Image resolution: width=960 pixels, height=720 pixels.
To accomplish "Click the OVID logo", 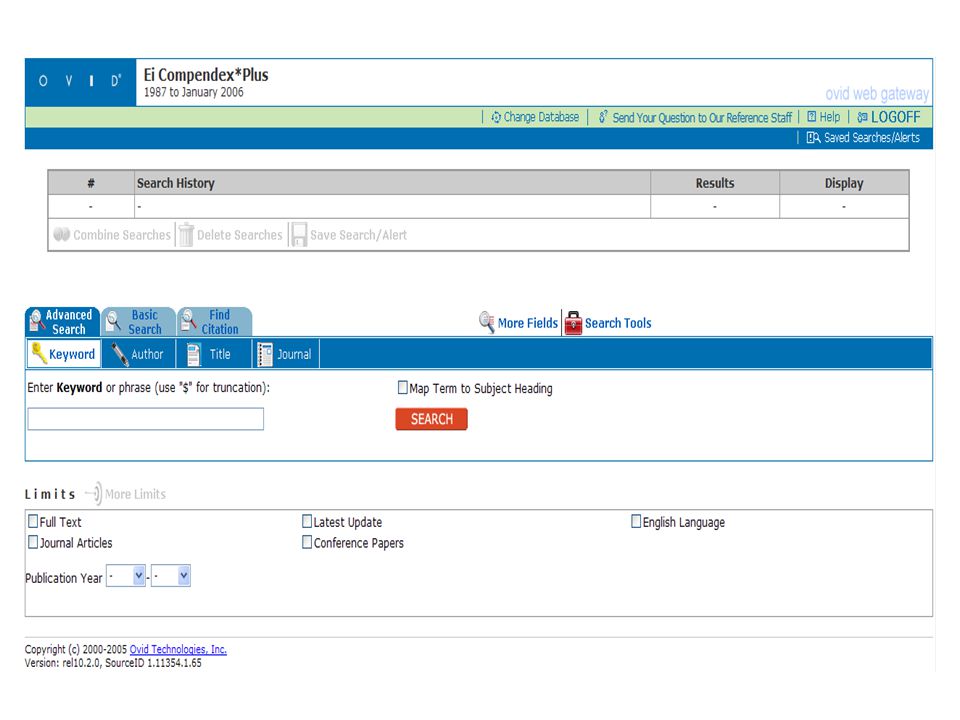I will tap(80, 82).
